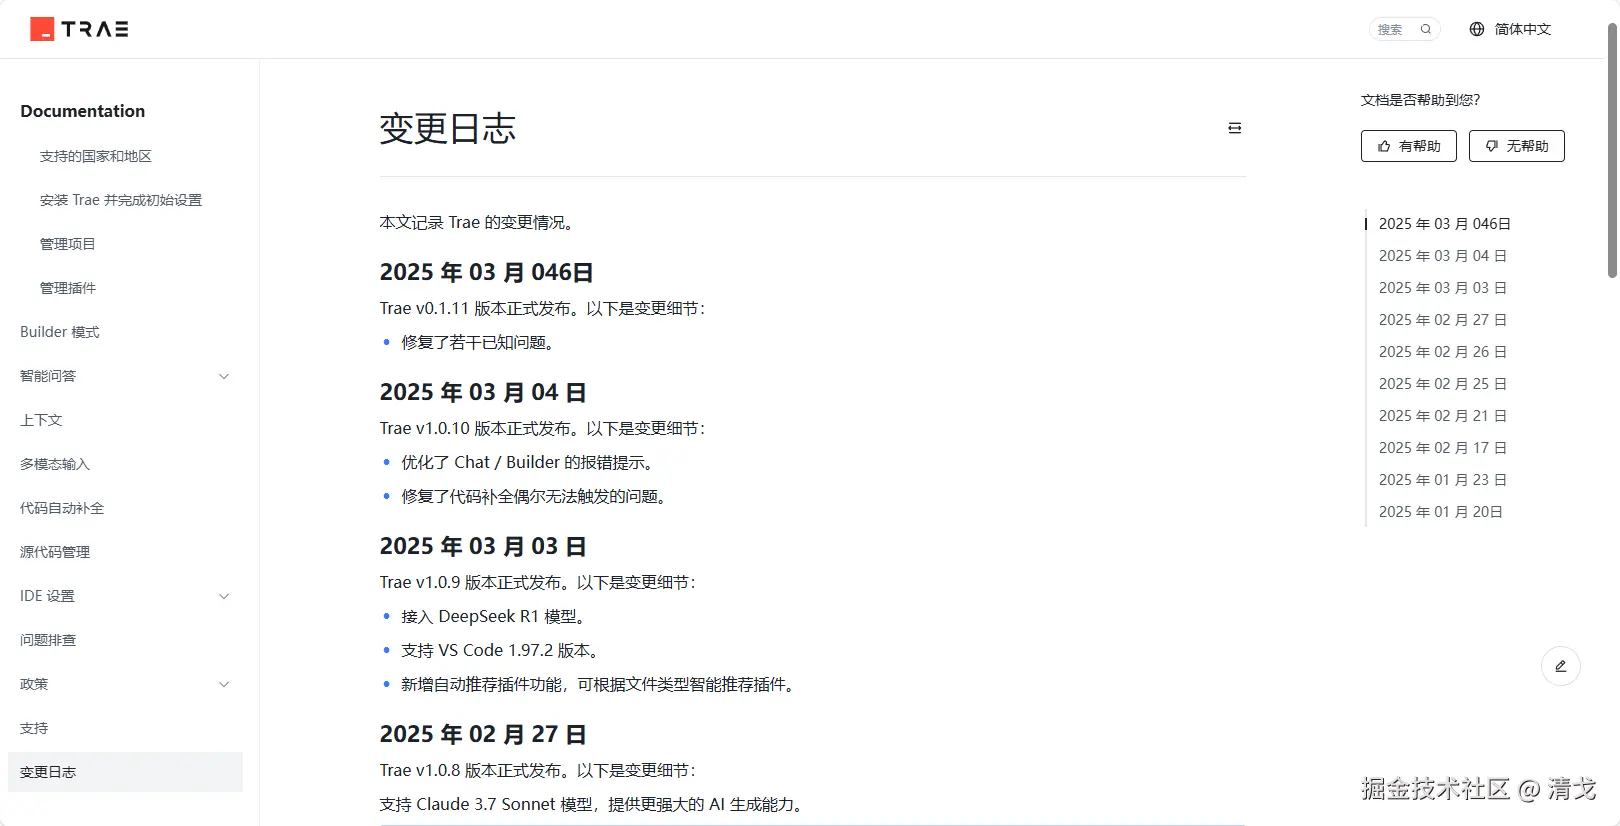Mark the doc as not helpful (无帮助)
The image size is (1620, 826).
point(1516,146)
